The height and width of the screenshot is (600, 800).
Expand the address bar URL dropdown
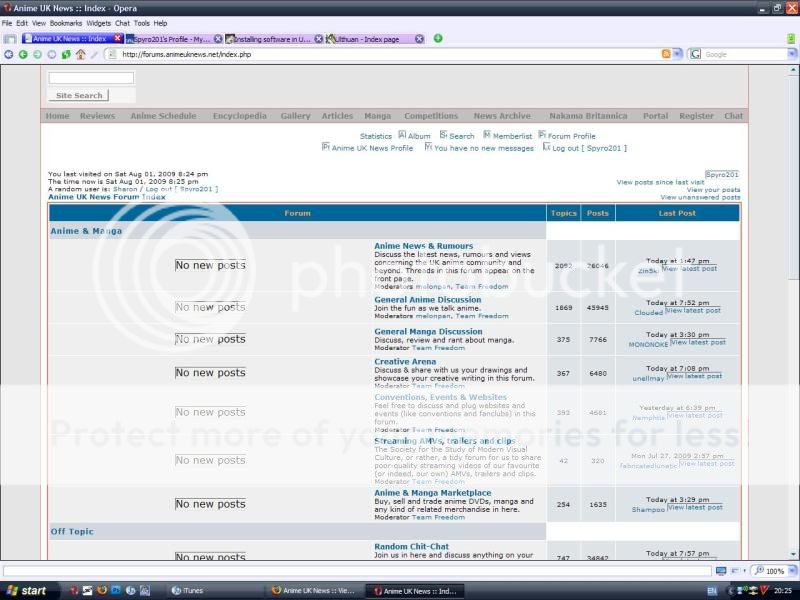click(x=677, y=54)
